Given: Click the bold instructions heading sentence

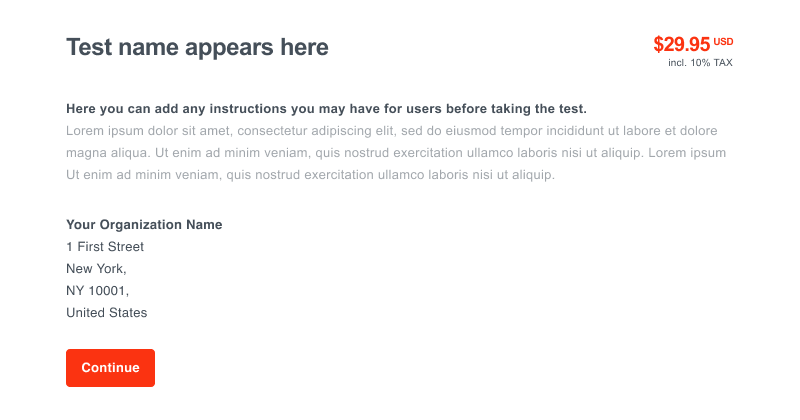Looking at the screenshot, I should 326,108.
